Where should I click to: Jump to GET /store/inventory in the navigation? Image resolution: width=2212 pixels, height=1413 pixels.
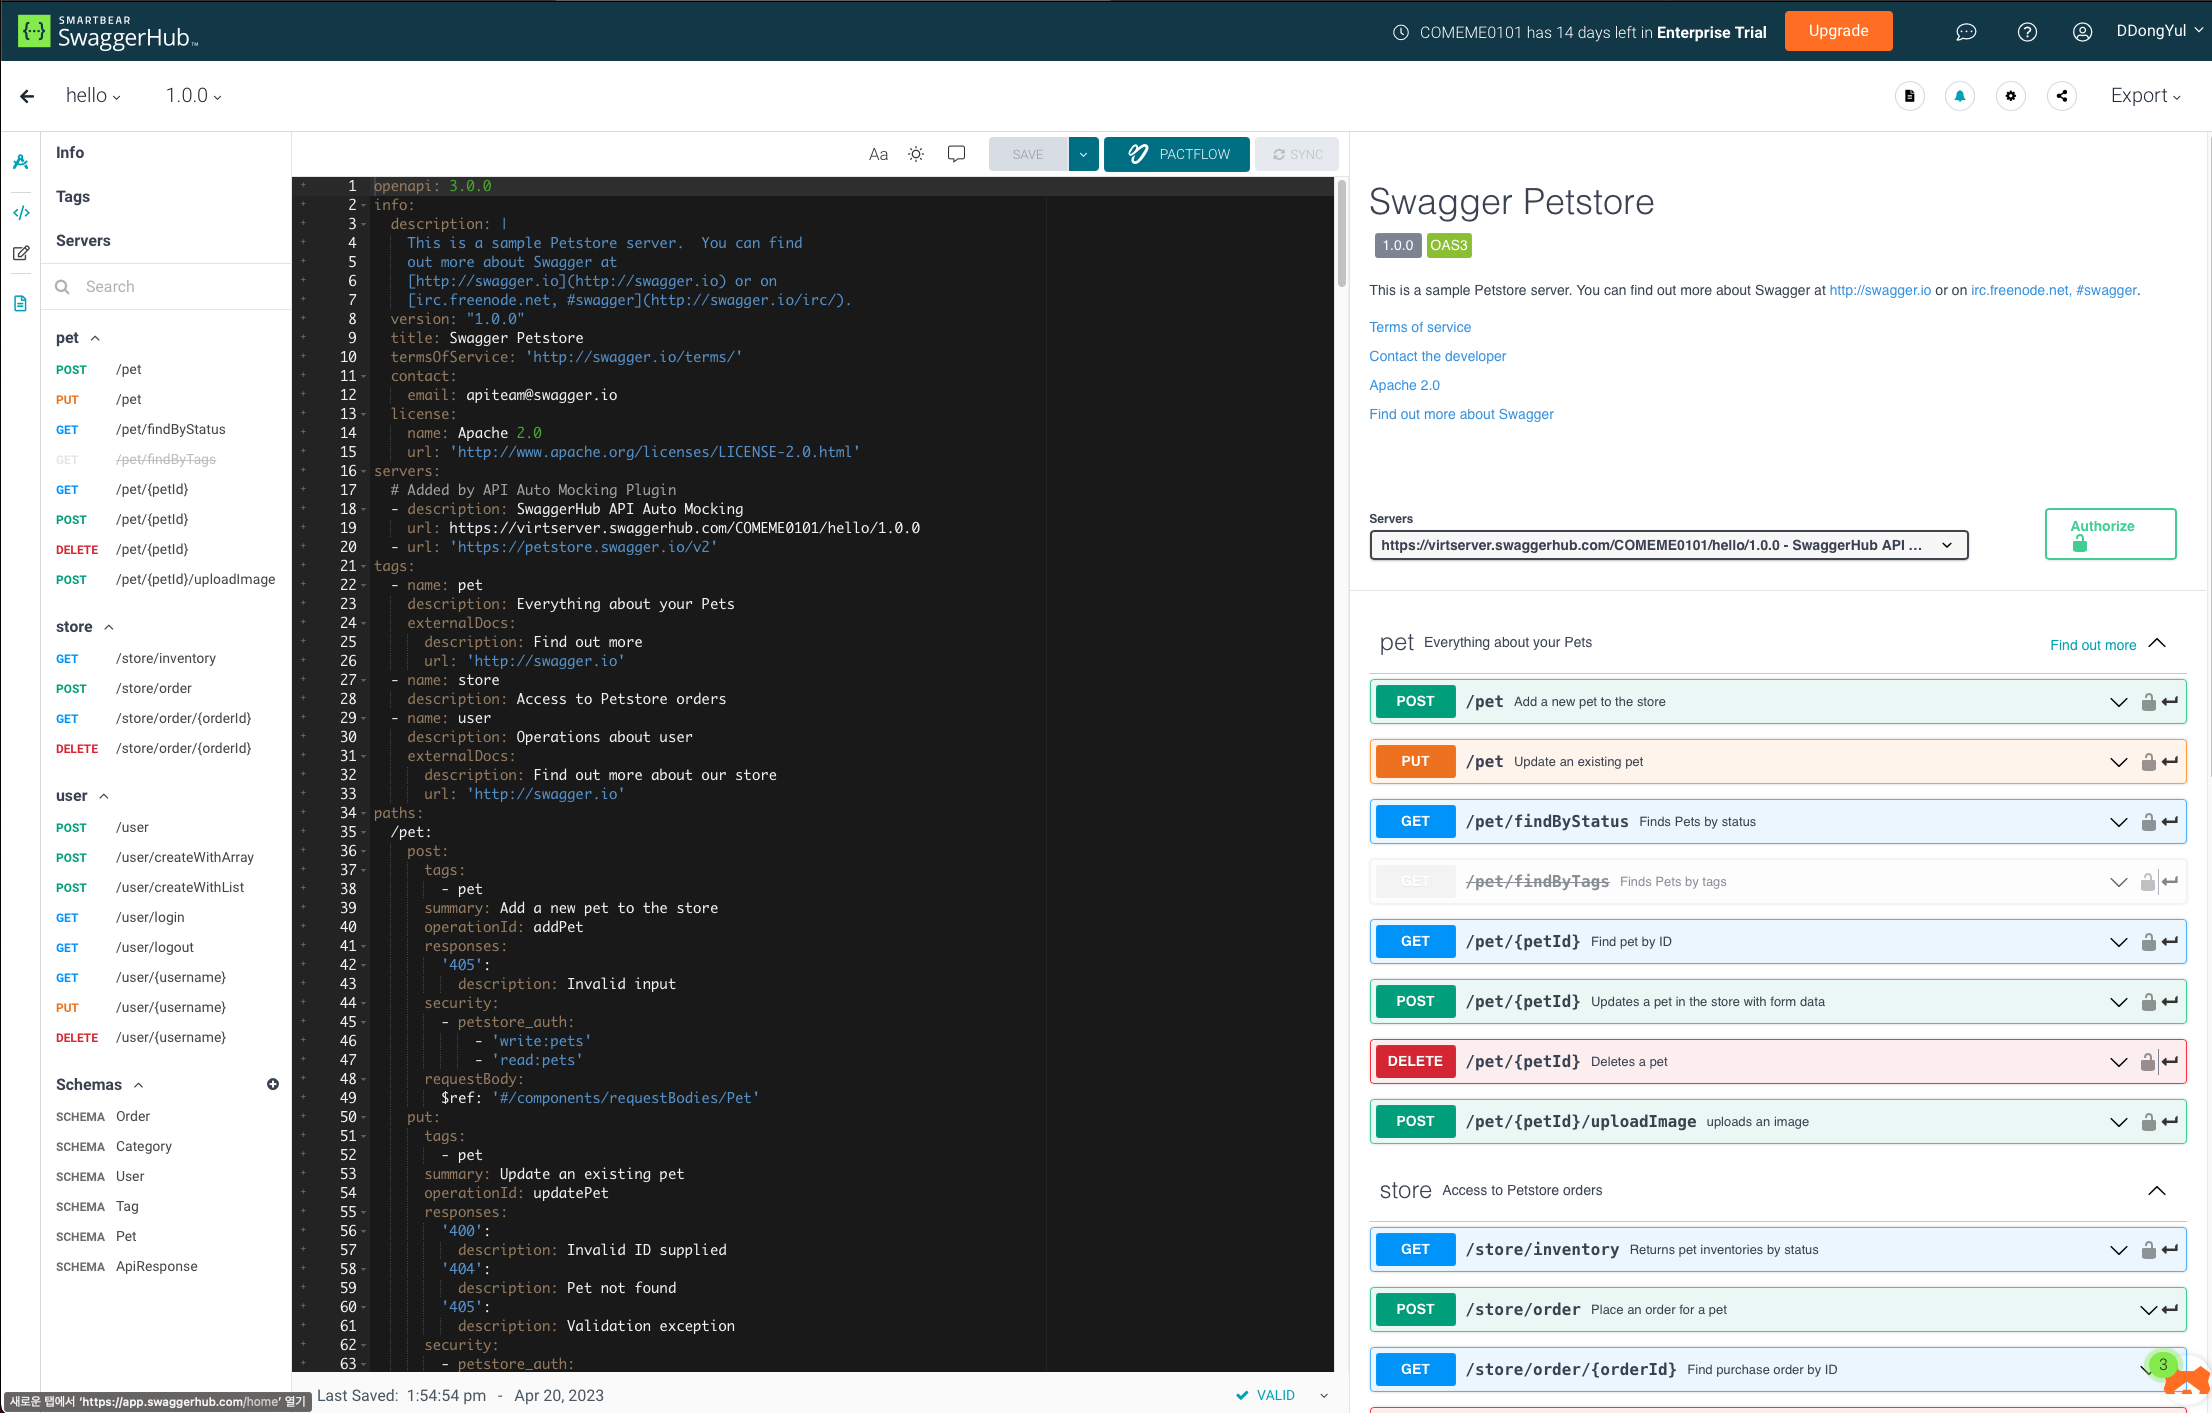coord(136,659)
